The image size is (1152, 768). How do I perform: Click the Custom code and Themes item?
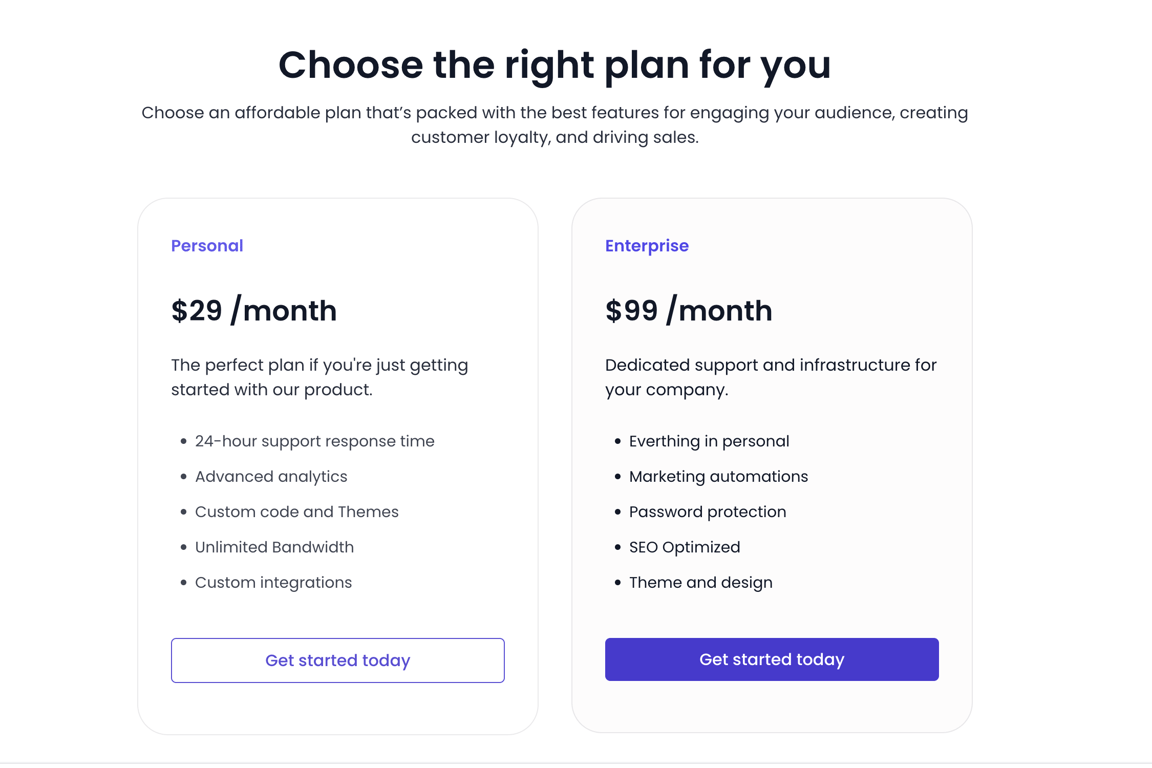click(x=297, y=512)
